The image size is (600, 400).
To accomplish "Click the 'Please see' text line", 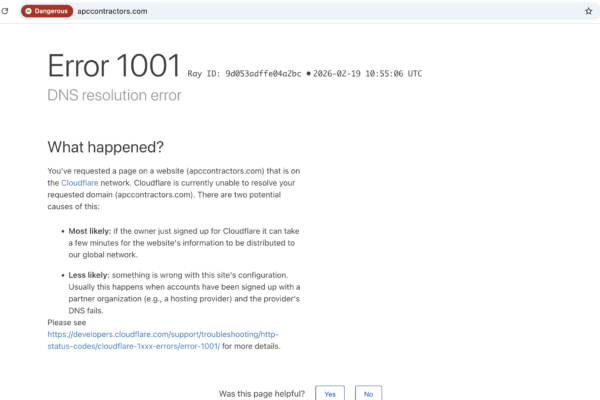I will (68, 322).
